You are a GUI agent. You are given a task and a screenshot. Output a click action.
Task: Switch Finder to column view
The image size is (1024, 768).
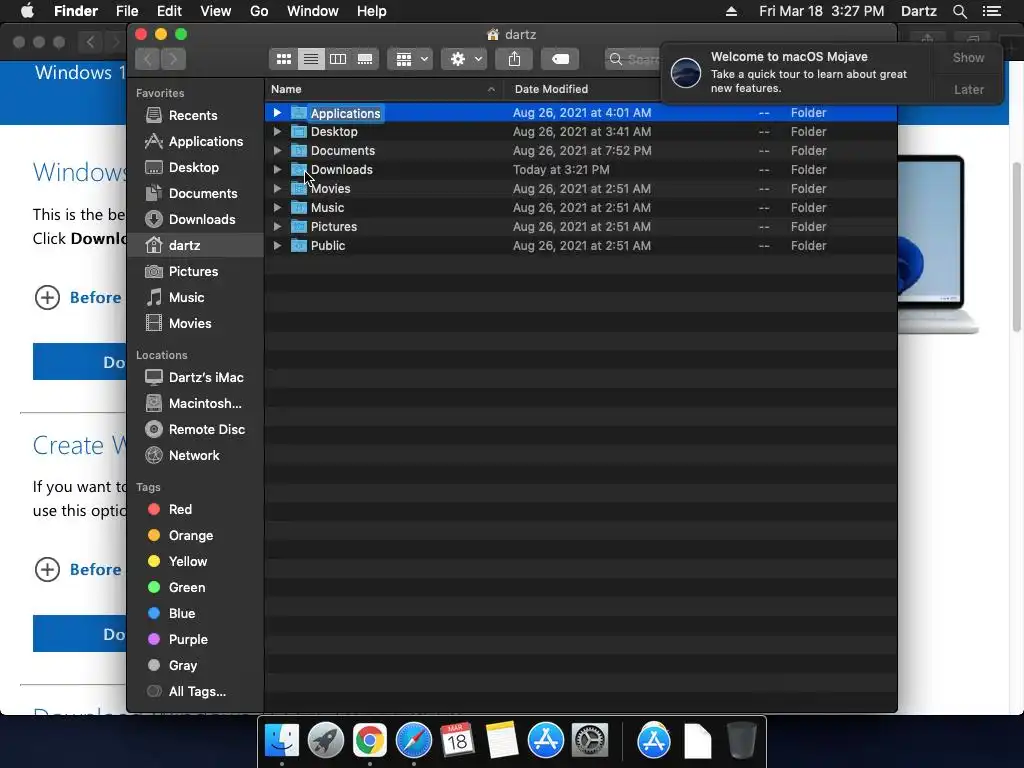[x=338, y=59]
